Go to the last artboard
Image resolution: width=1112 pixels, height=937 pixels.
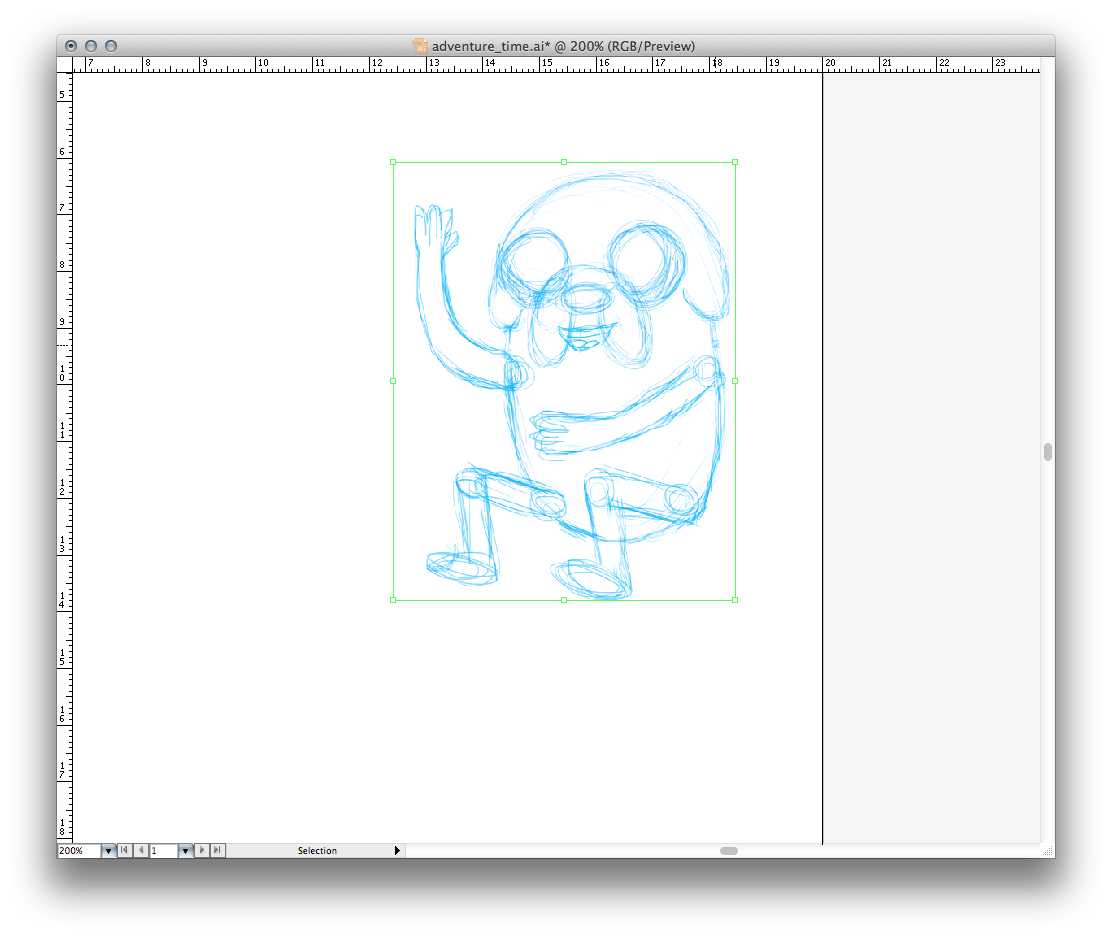[218, 851]
